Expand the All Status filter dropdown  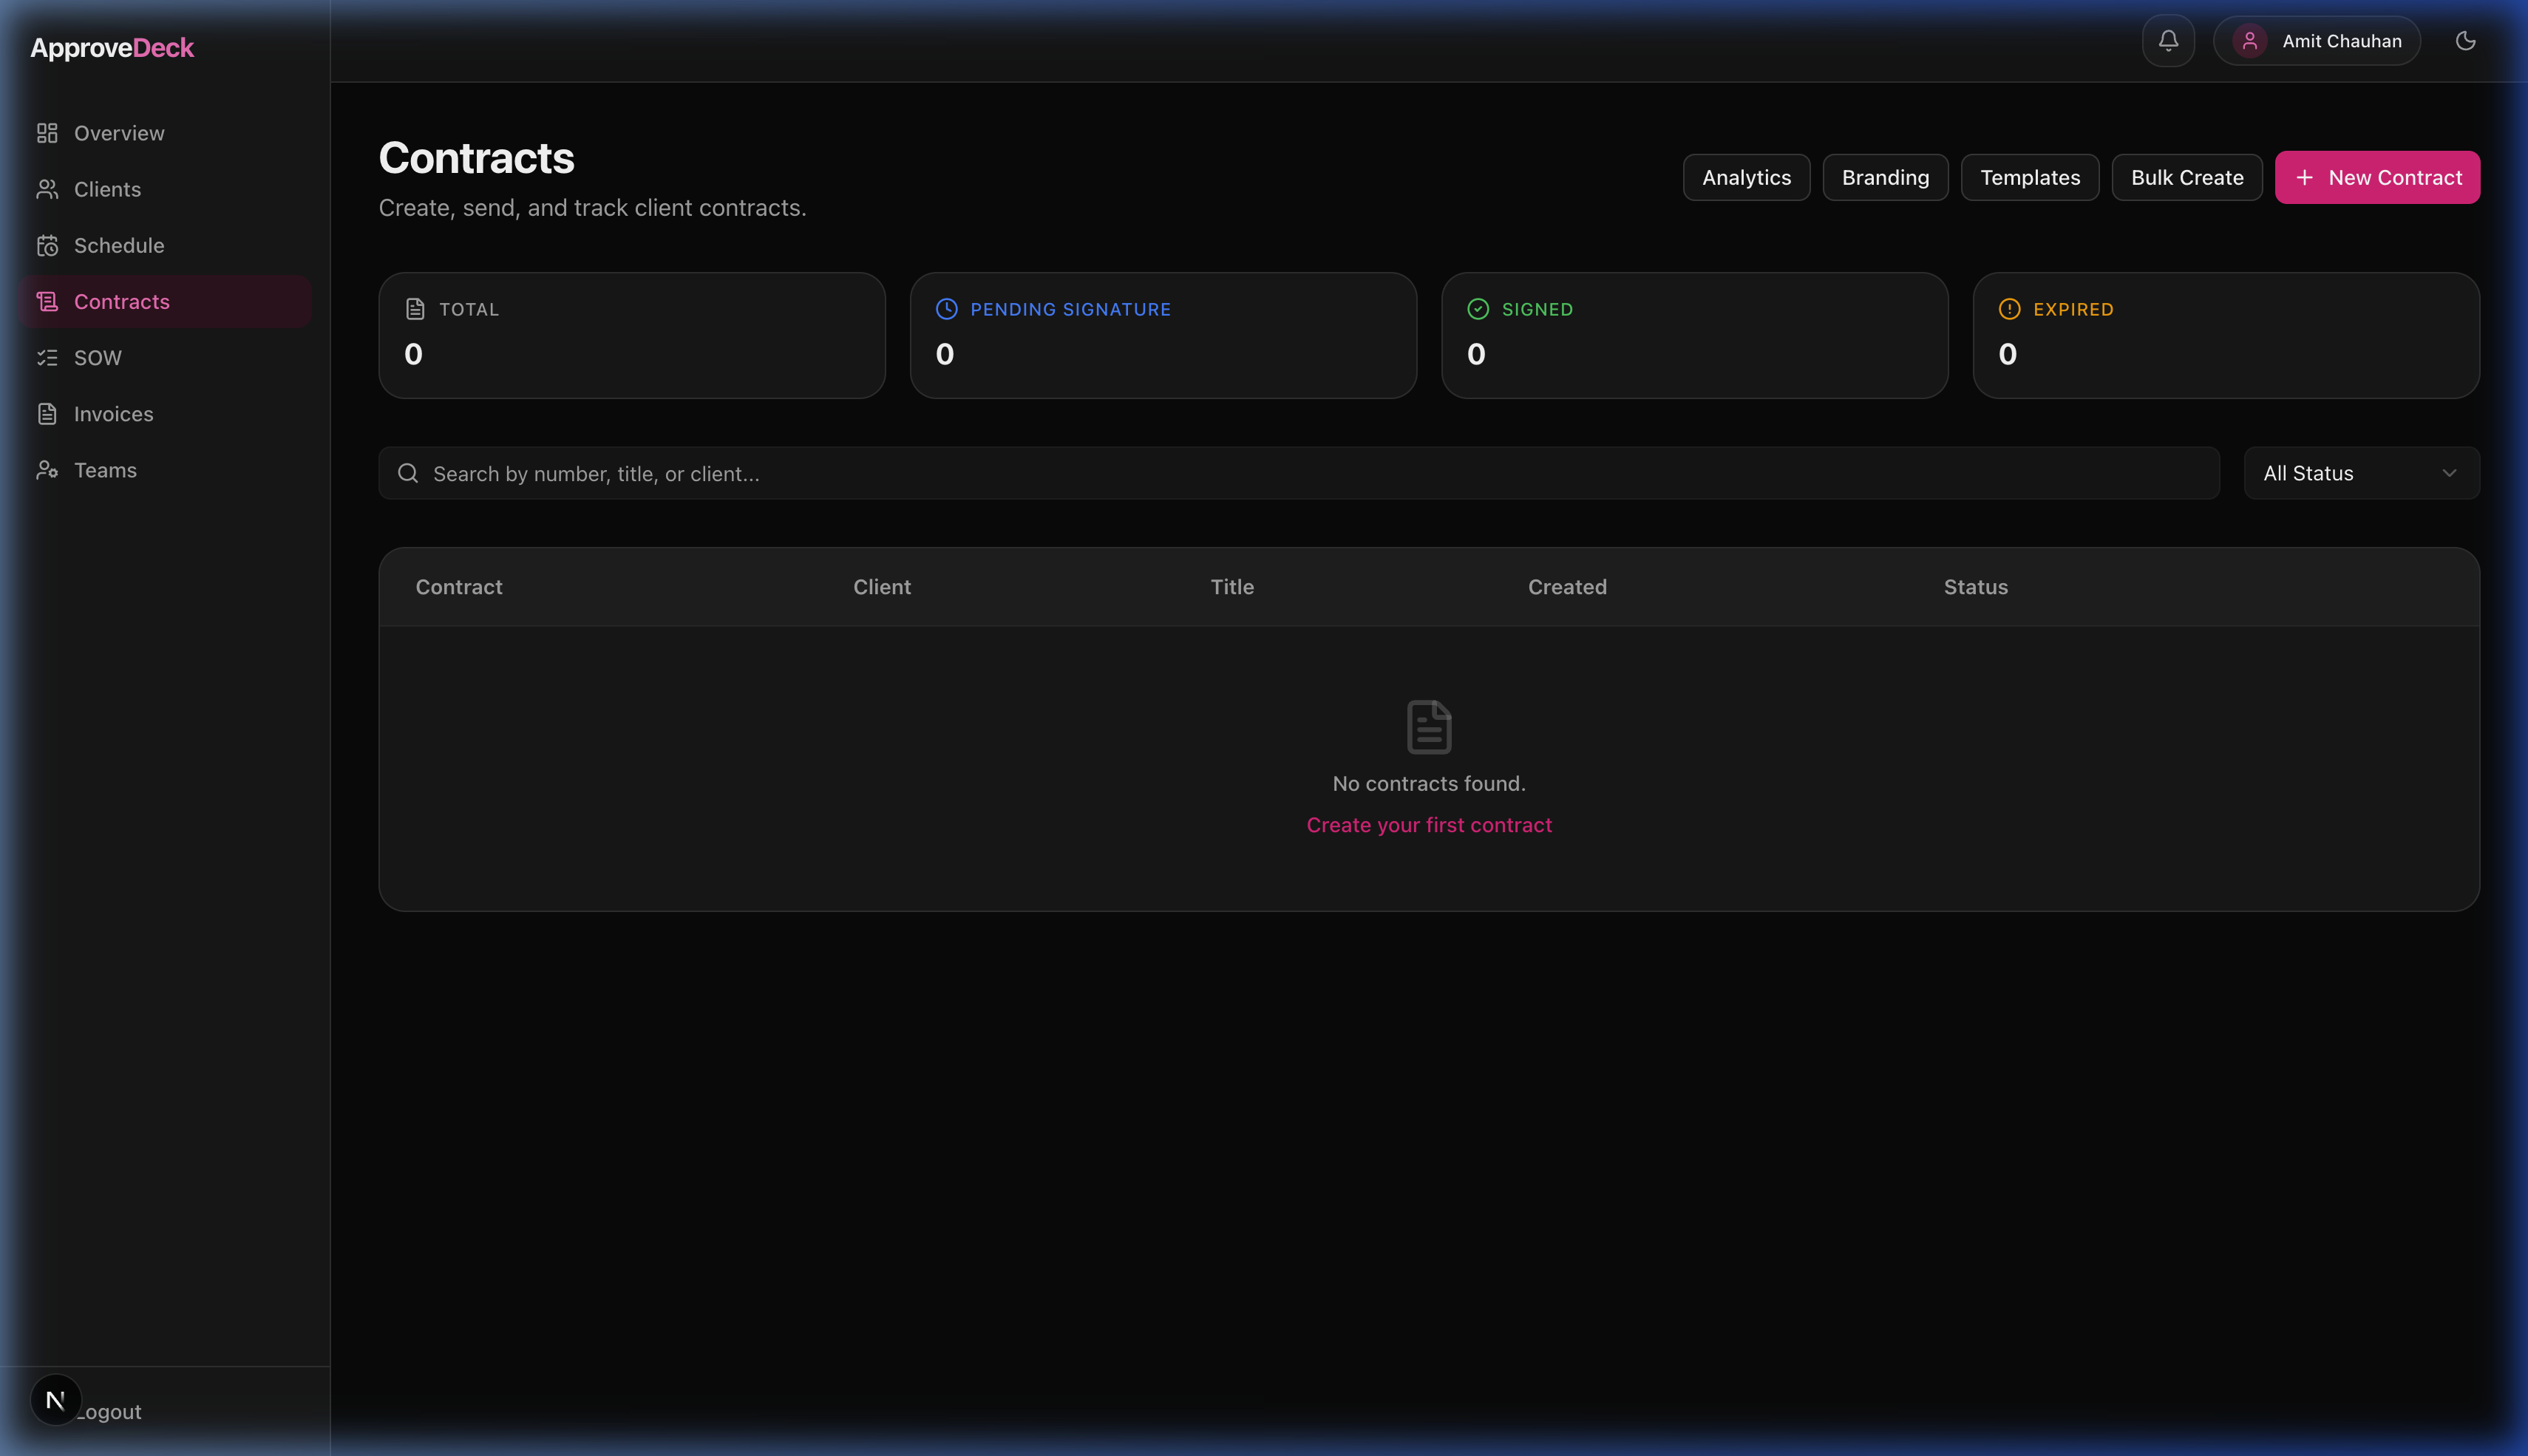pos(2361,473)
